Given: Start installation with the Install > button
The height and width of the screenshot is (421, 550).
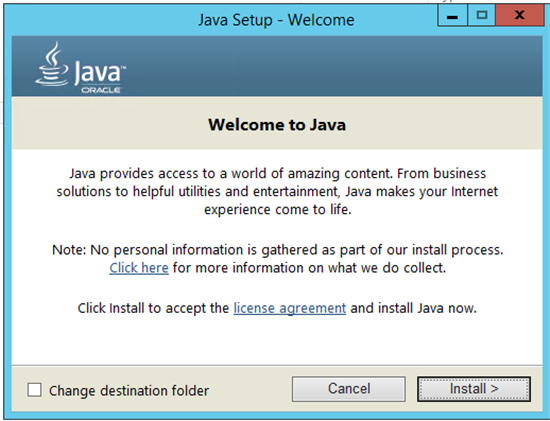Looking at the screenshot, I should coord(474,389).
